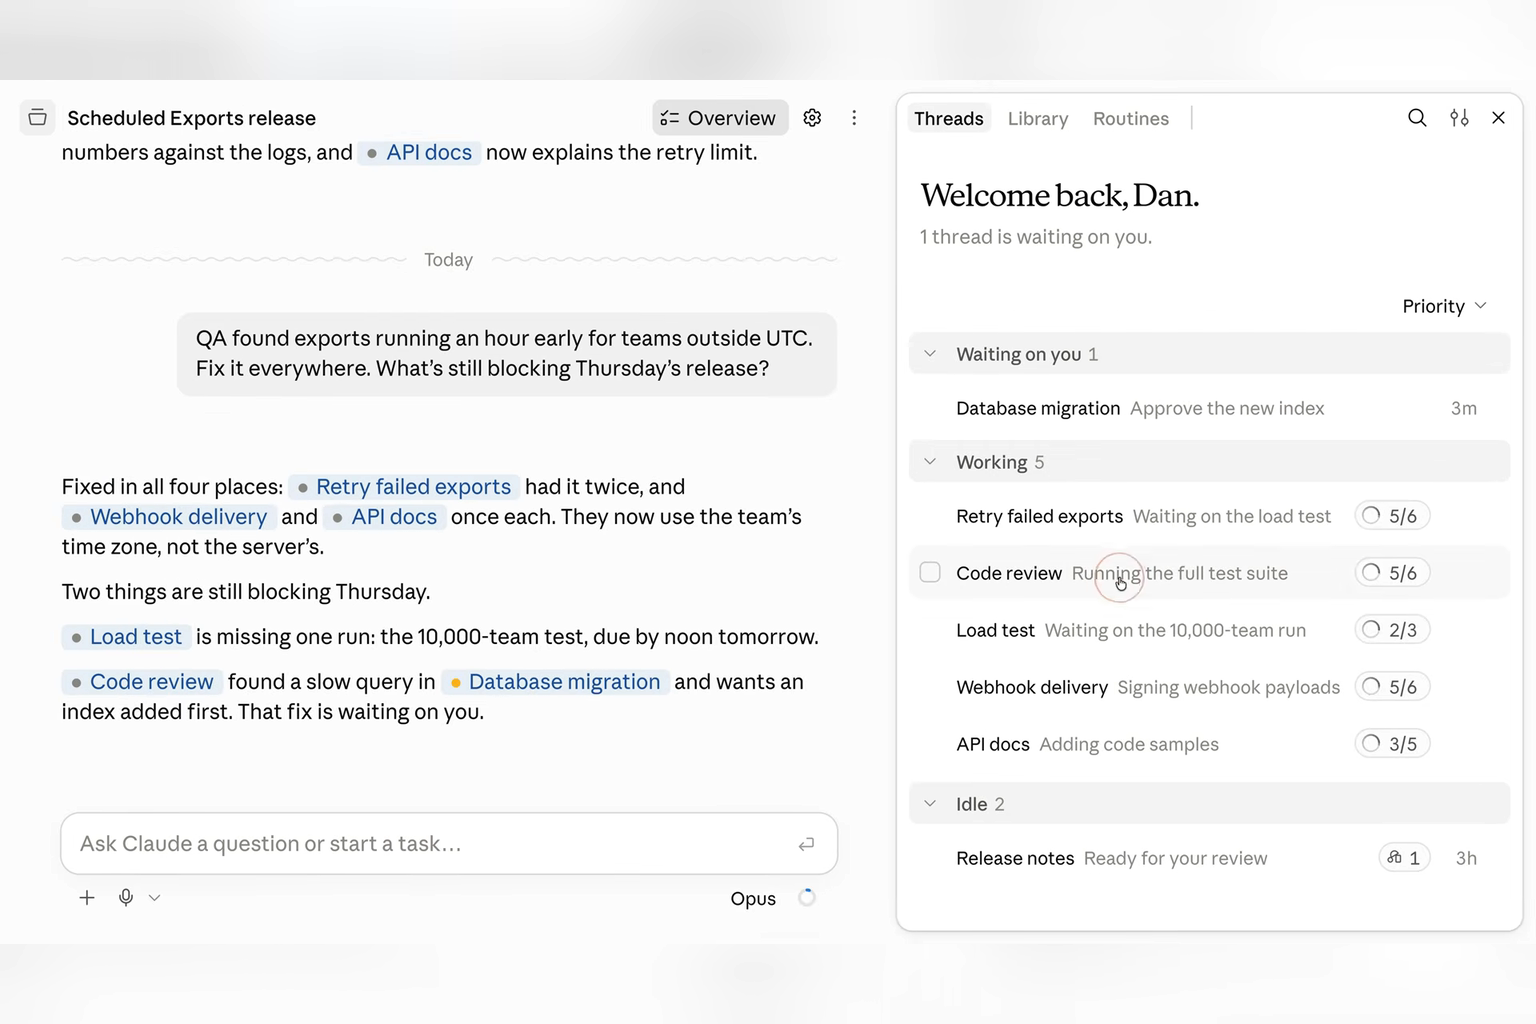The image size is (1536, 1024).
Task: Open the Priority sort dropdown
Action: (1444, 306)
